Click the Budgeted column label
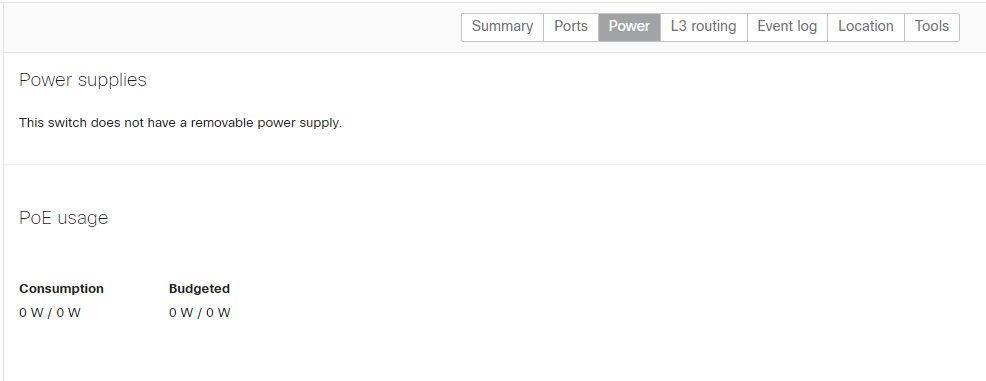Viewport: 986px width, 381px height. coord(199,289)
